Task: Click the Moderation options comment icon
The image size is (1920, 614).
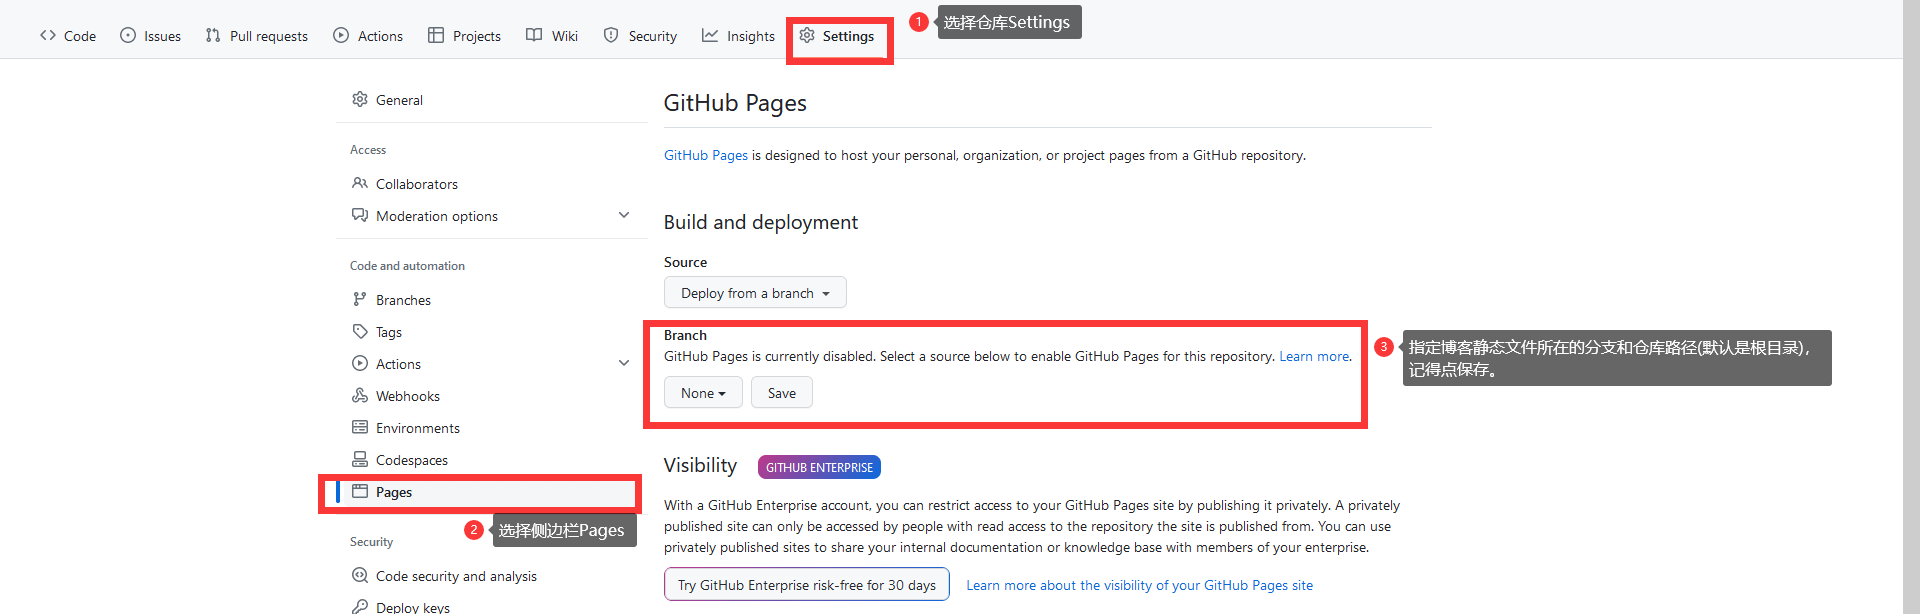Action: [x=360, y=215]
